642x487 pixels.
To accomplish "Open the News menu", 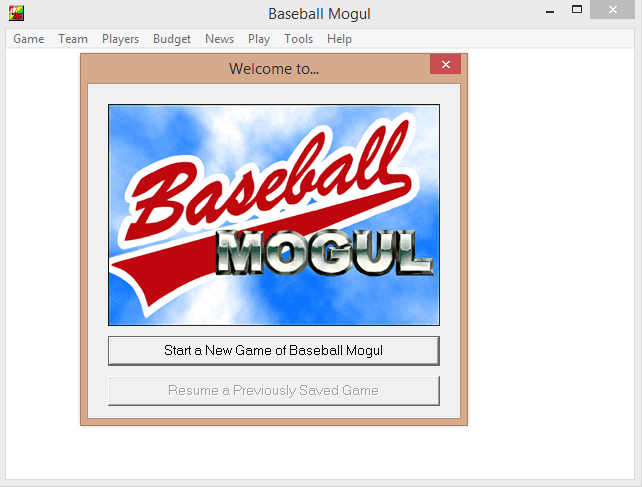I will click(219, 39).
